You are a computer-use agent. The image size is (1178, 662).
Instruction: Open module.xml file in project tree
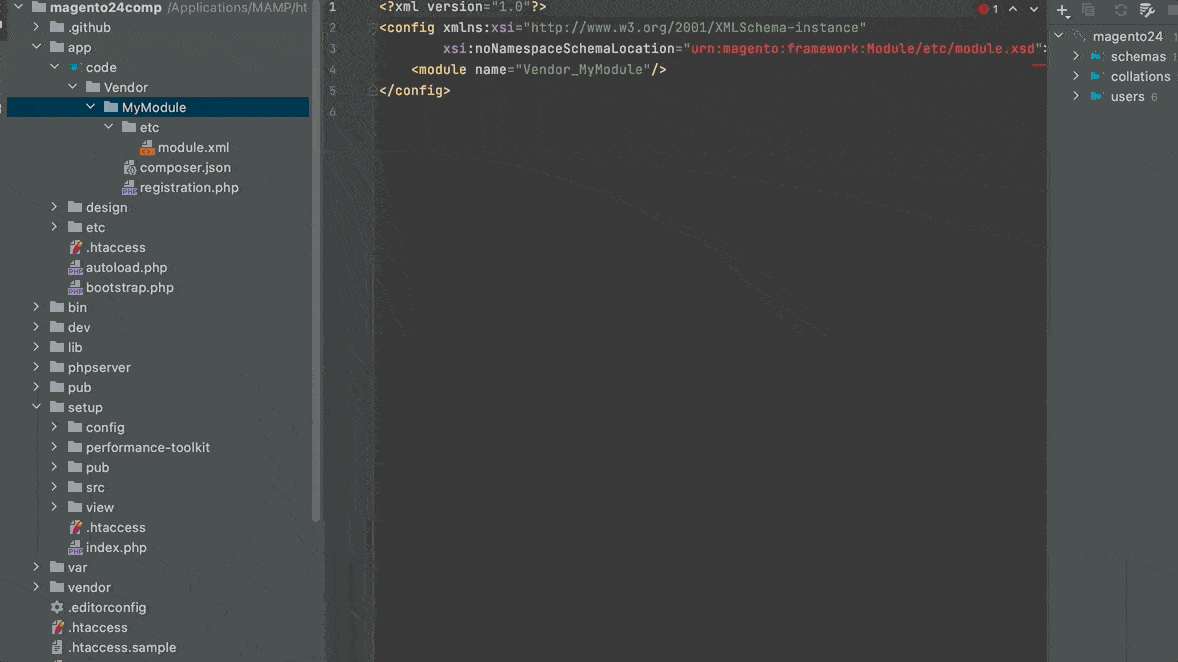pyautogui.click(x=193, y=147)
